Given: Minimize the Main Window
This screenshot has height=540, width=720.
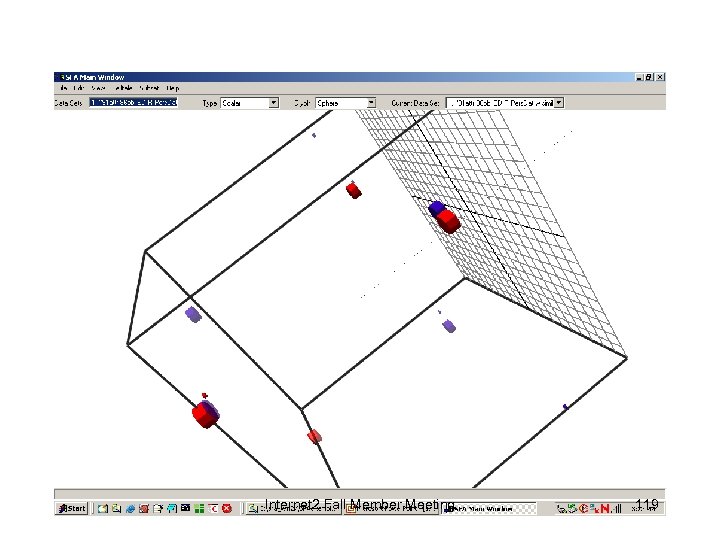Looking at the screenshot, I should (639, 77).
